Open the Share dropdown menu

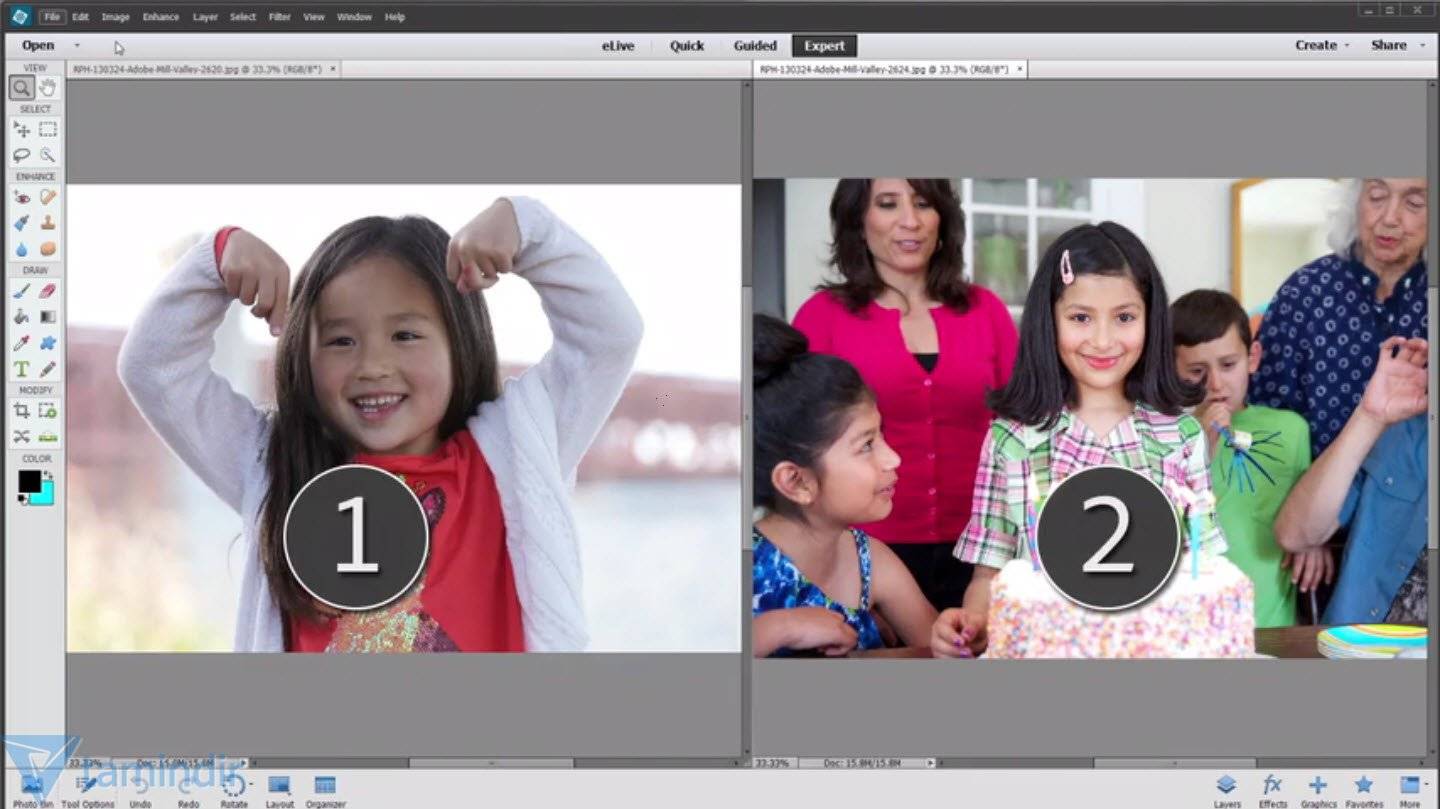point(1396,45)
